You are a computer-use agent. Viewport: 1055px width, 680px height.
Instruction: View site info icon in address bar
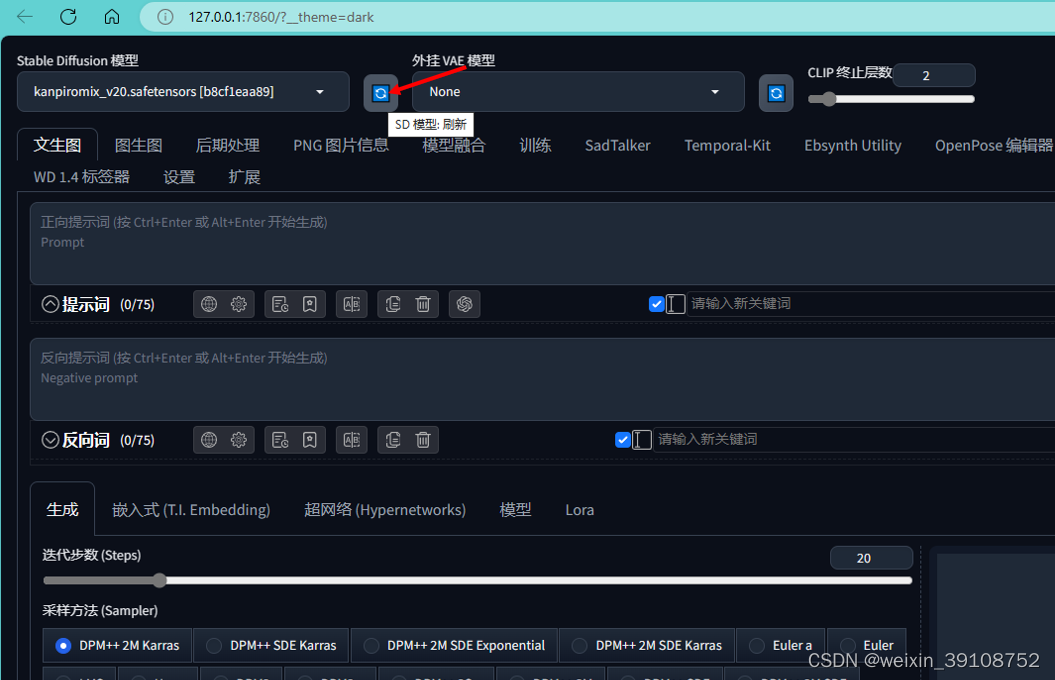tap(165, 17)
